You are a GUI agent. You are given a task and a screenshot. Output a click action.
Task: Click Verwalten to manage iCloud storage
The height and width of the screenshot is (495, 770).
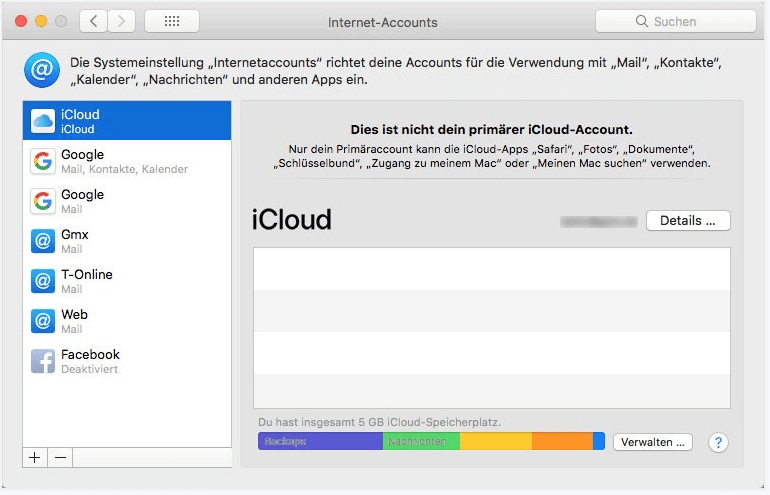pyautogui.click(x=652, y=442)
